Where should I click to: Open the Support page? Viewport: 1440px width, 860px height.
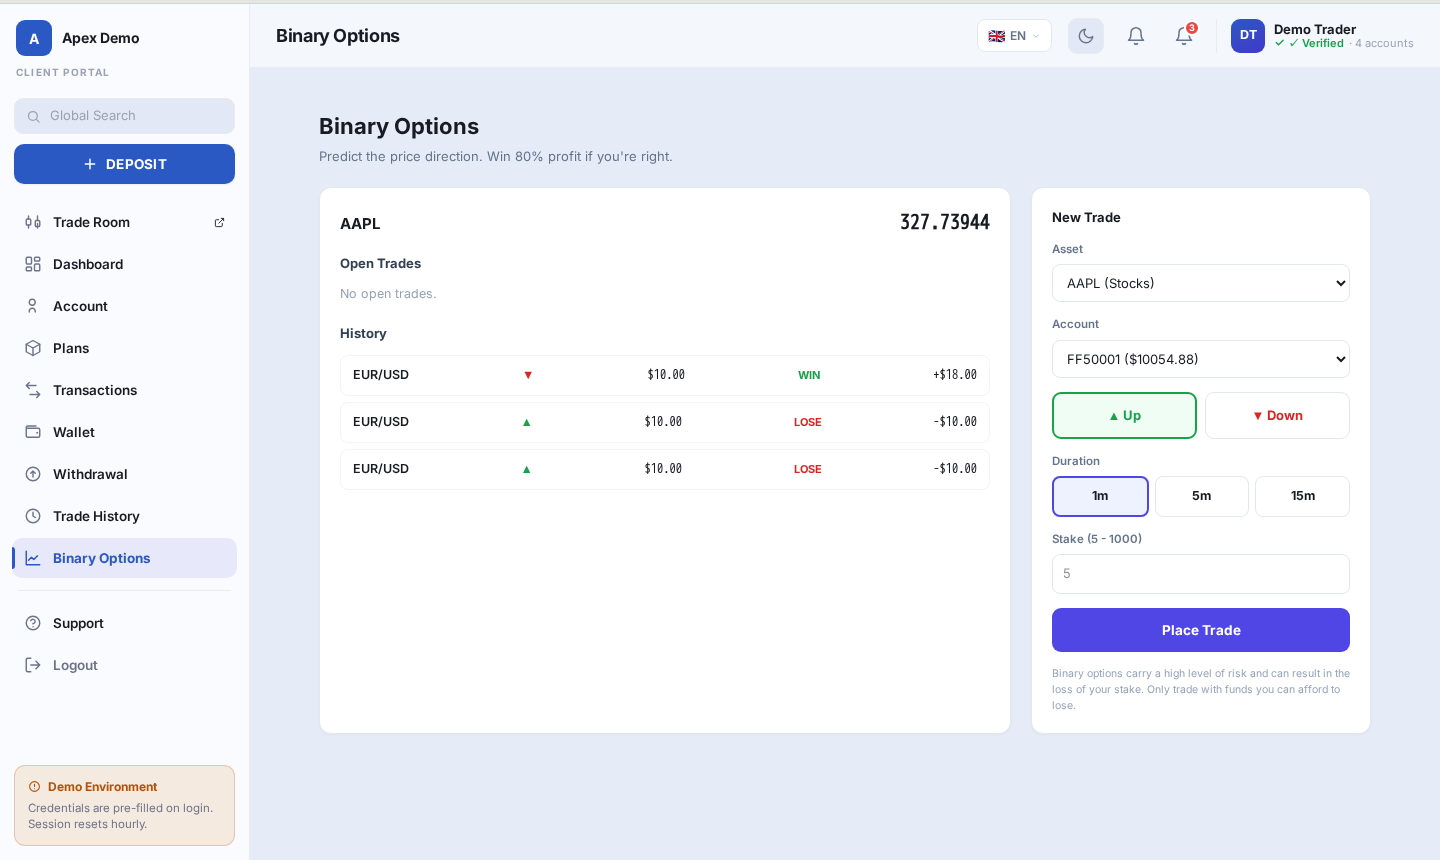124,623
